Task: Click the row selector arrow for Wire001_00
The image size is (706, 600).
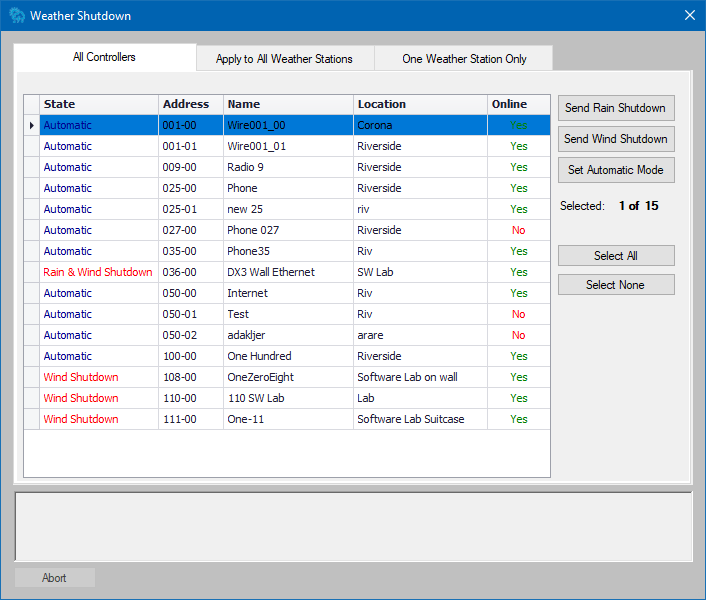Action: click(32, 126)
